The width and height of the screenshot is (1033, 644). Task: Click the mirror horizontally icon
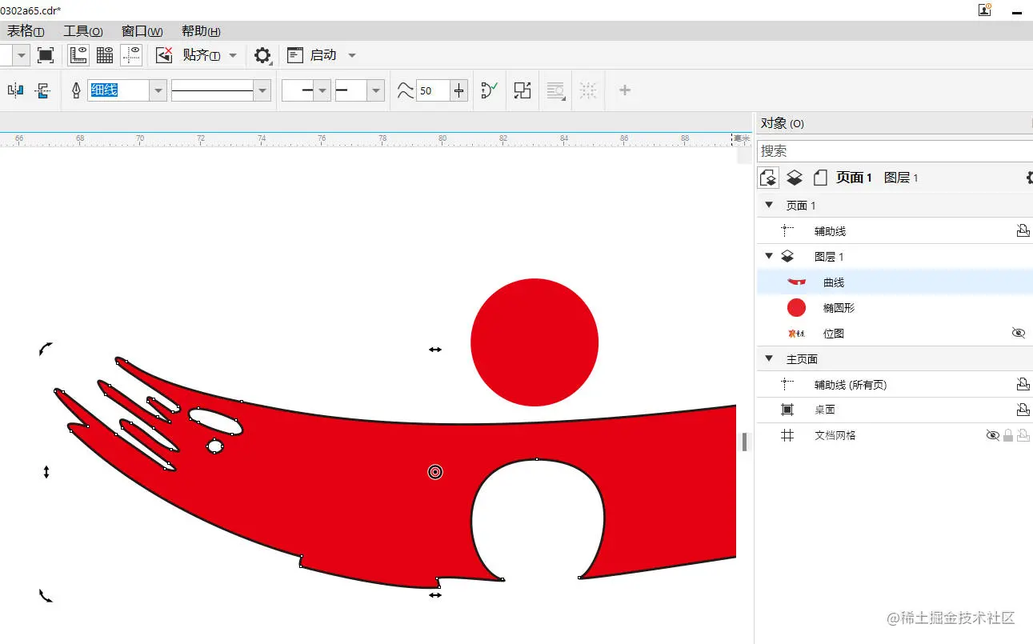click(15, 91)
